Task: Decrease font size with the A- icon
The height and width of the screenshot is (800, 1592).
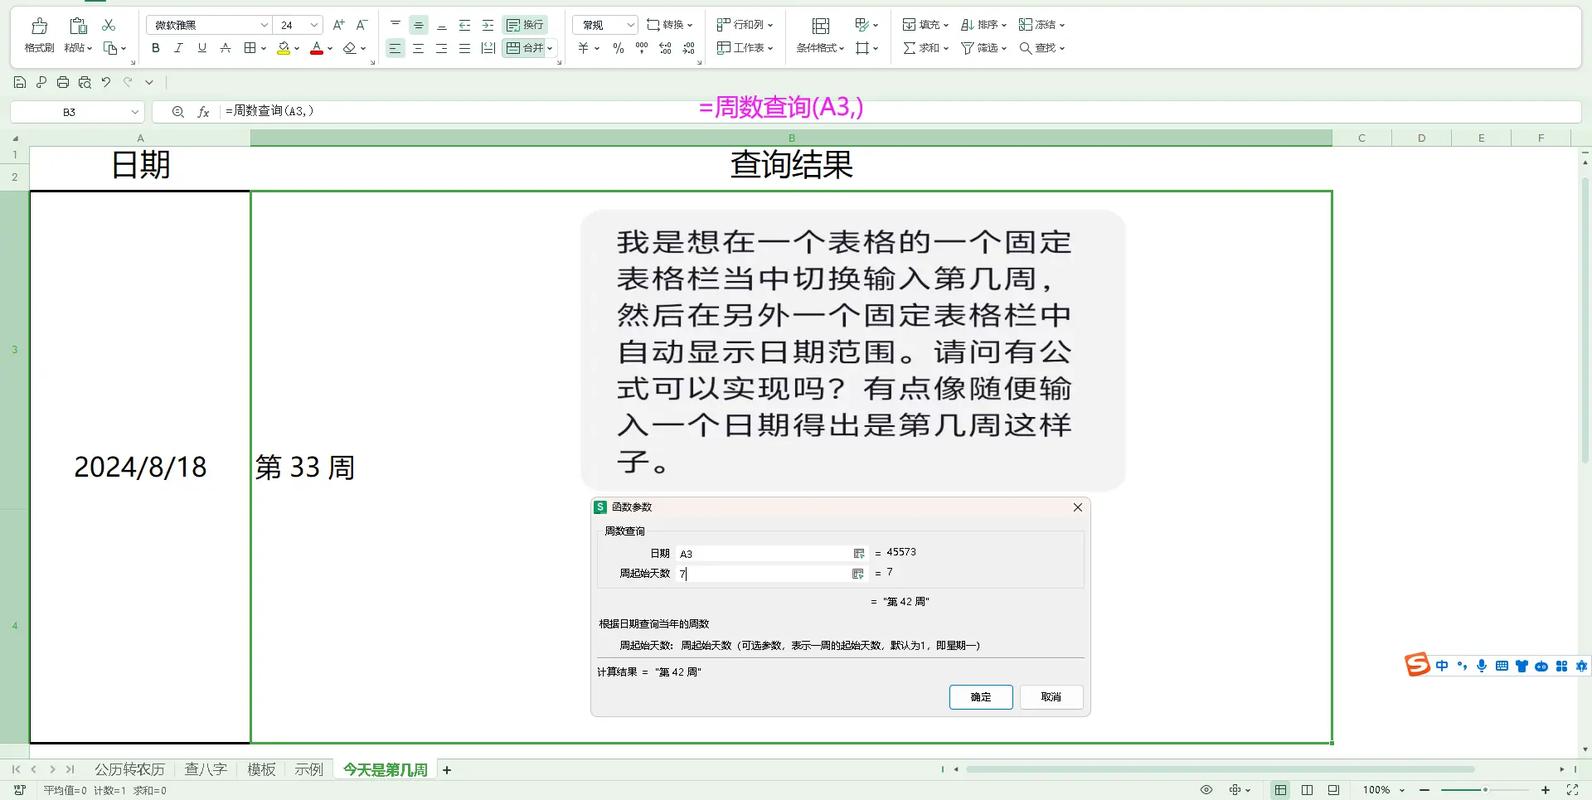Action: coord(361,25)
